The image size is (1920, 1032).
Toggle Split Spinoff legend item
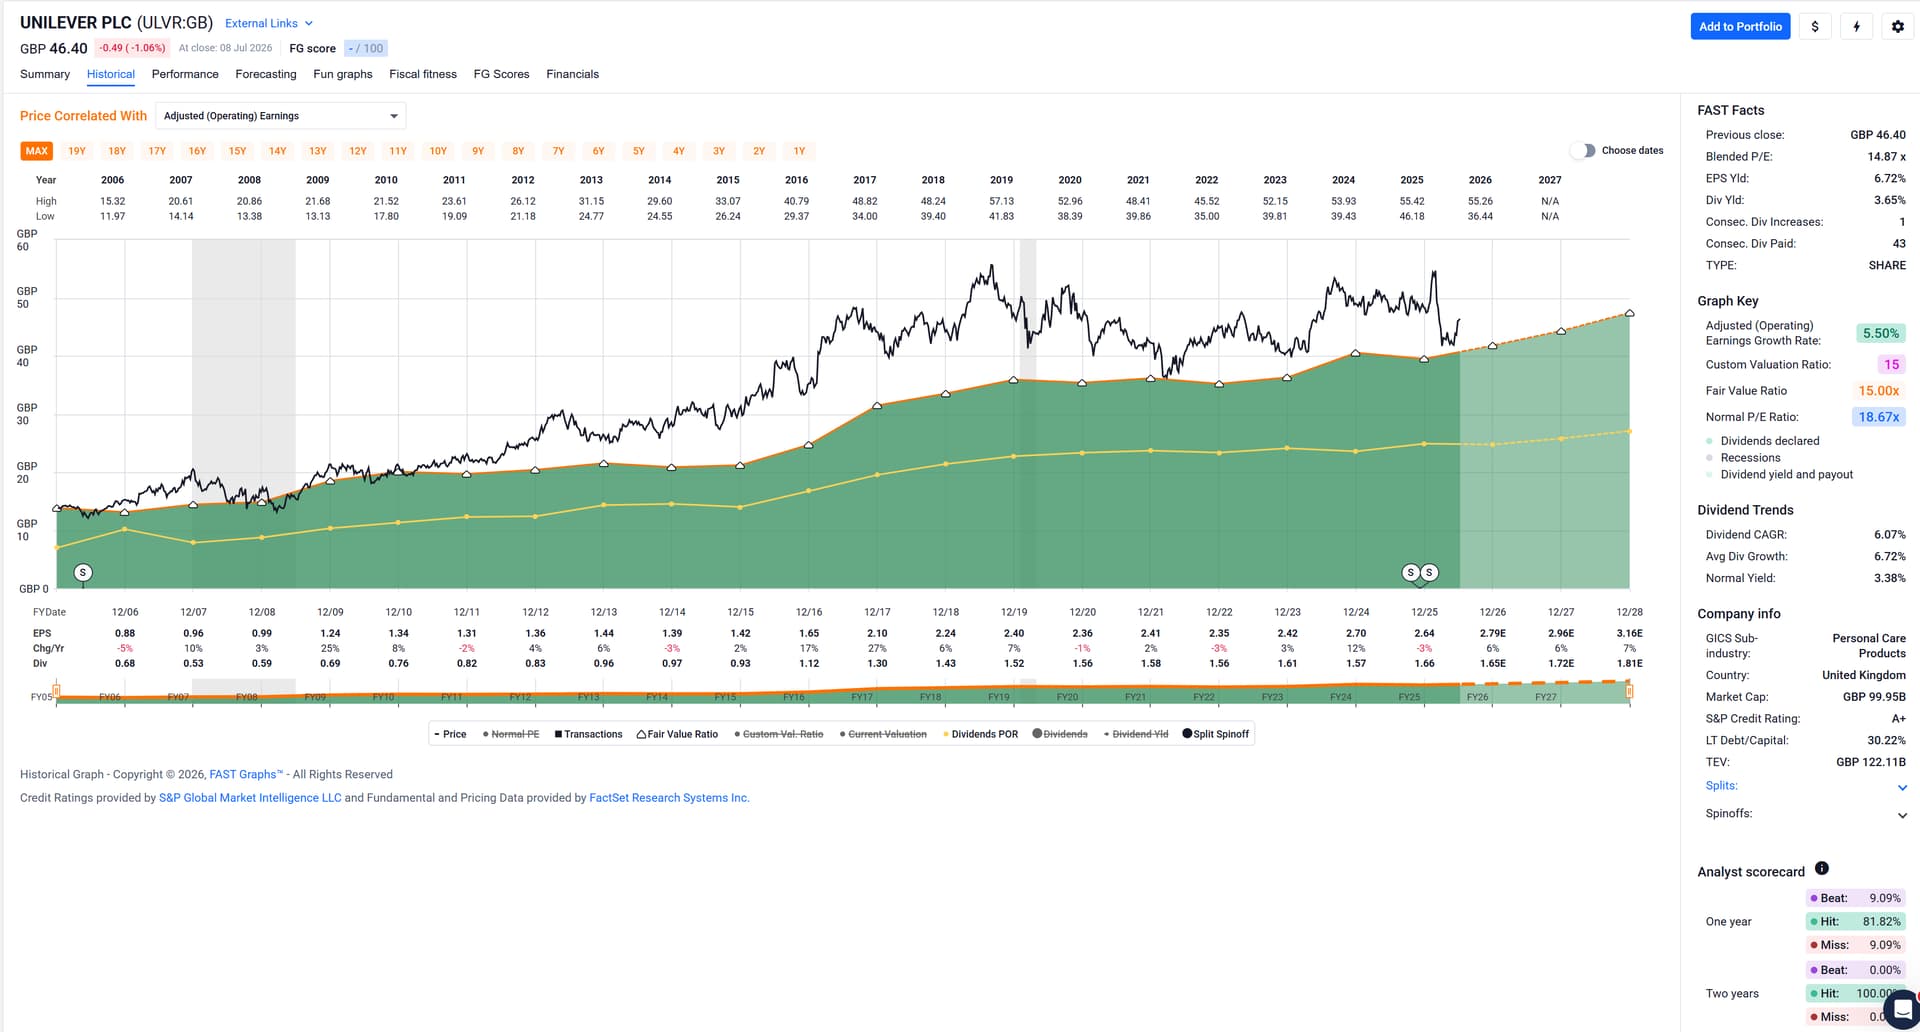coord(1216,734)
